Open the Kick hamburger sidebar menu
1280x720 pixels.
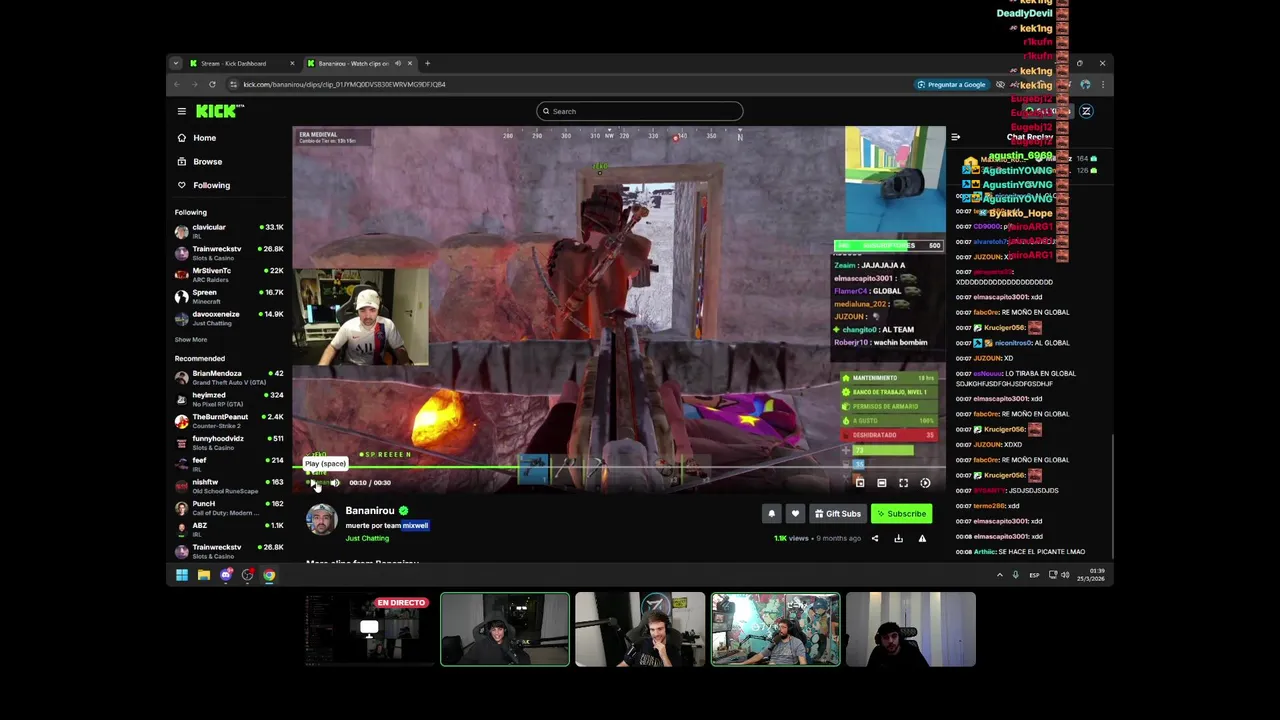[181, 111]
